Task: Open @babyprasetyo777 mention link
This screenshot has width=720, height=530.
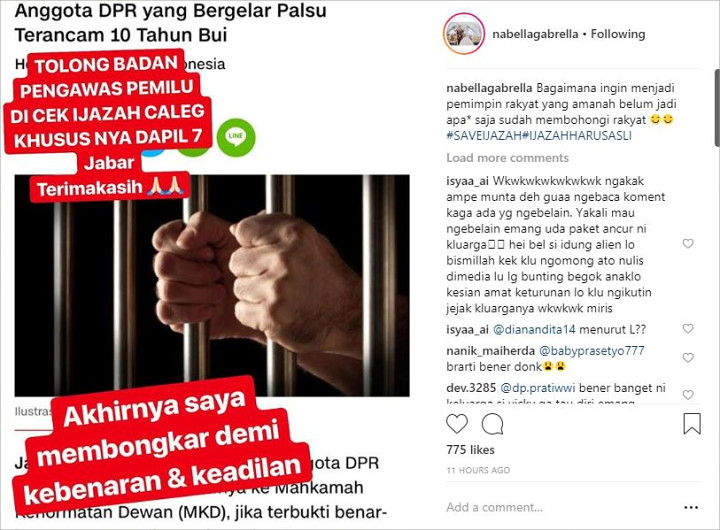Action: pos(591,351)
